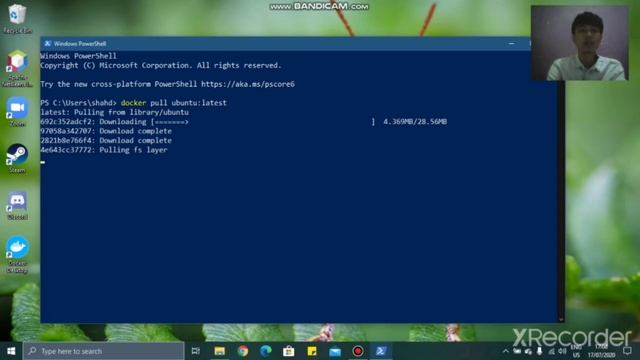Click 'docker pull ubuntu:latest' command text
The width and height of the screenshot is (640, 360).
173,103
